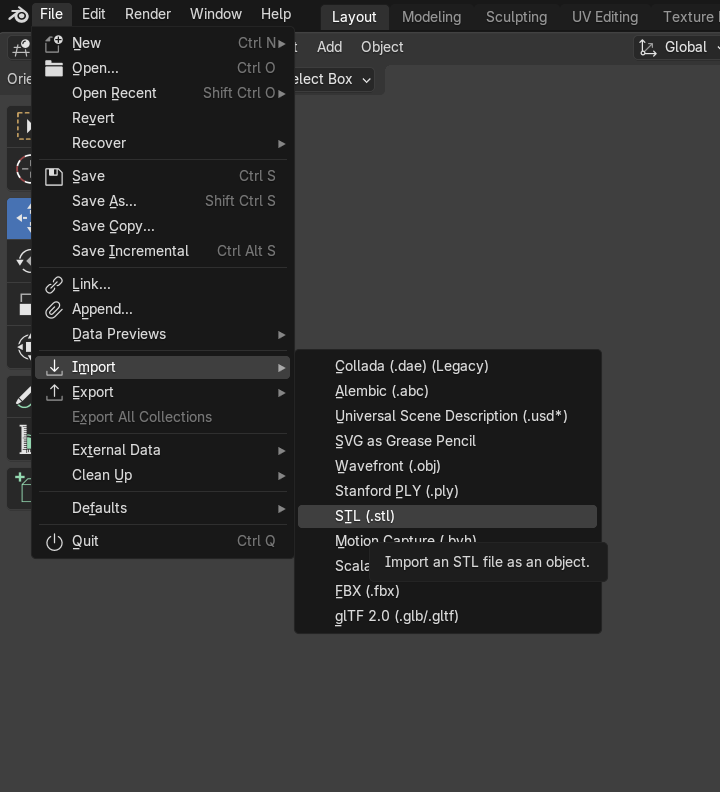
Task: Expand the Data Previews submenu
Action: (x=163, y=334)
